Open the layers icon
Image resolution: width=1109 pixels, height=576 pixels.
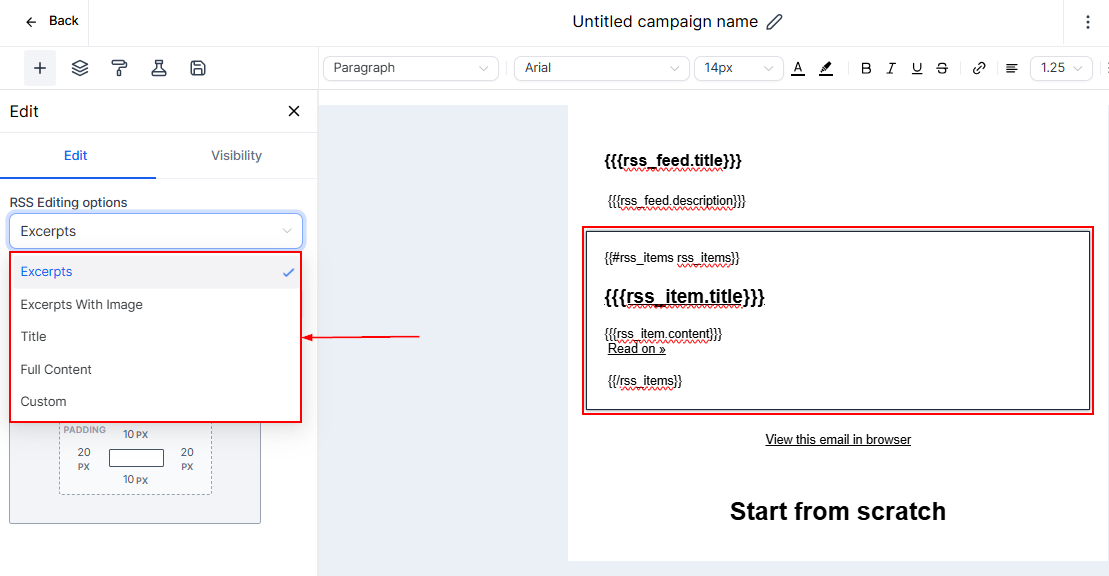point(80,68)
